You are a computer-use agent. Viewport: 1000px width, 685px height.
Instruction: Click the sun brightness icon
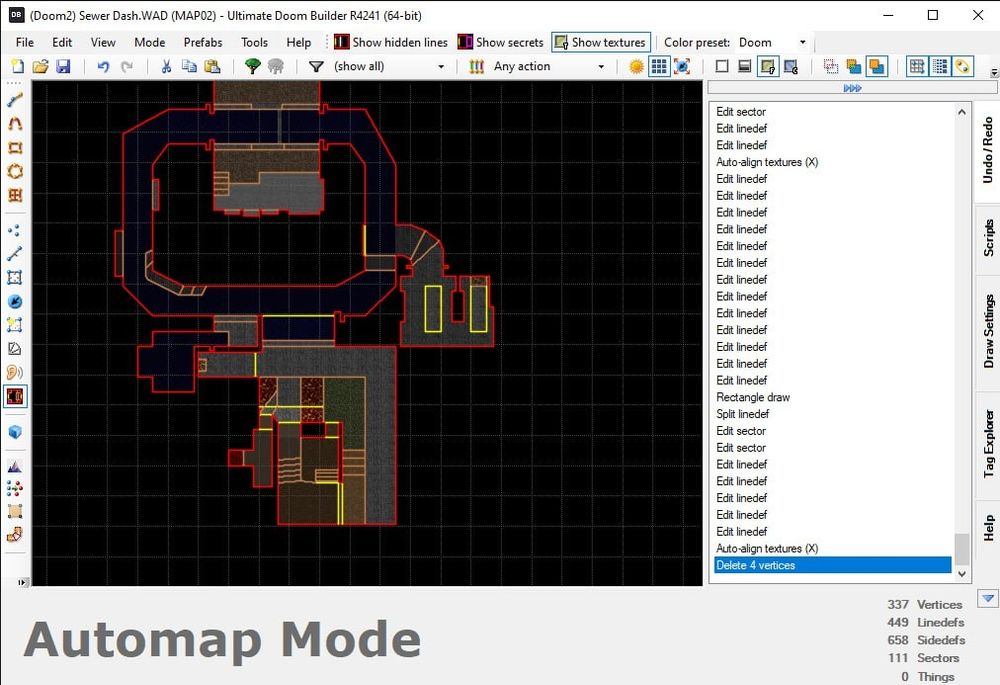tap(636, 66)
